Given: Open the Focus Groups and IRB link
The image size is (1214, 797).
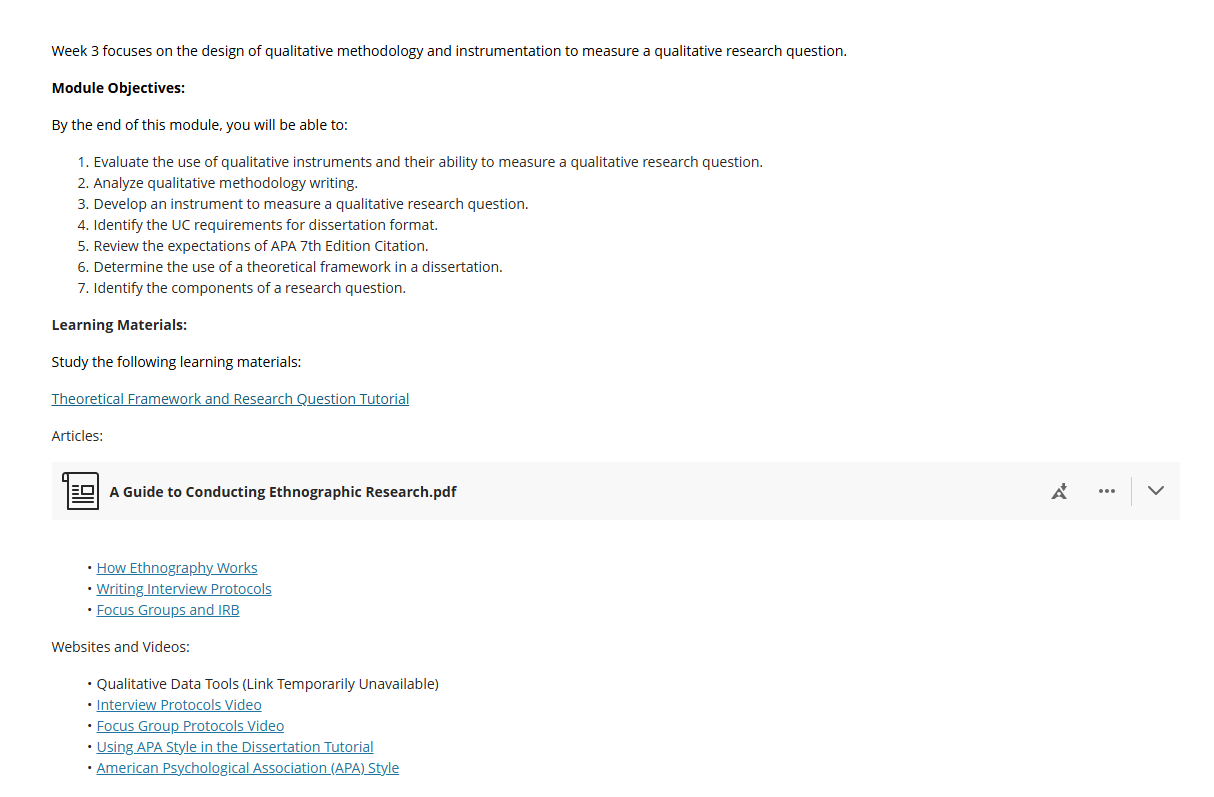Looking at the screenshot, I should pos(168,609).
